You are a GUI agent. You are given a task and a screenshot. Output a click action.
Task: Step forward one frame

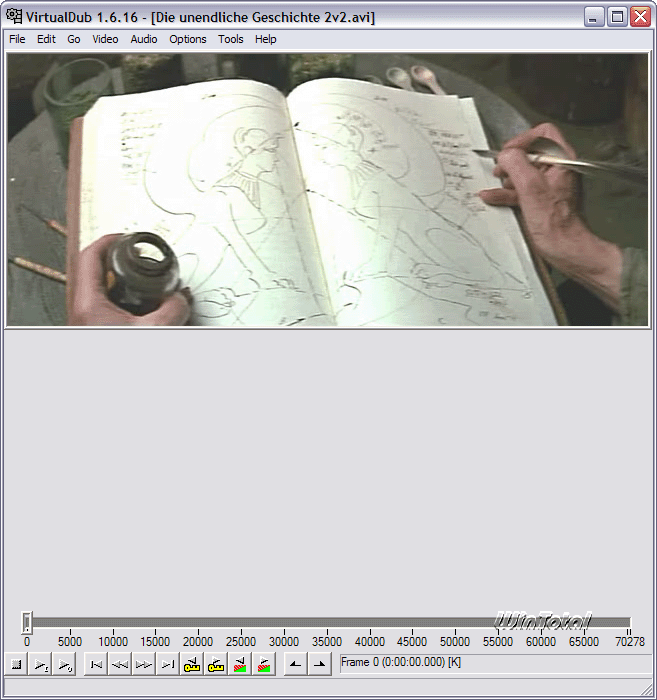pos(144,664)
